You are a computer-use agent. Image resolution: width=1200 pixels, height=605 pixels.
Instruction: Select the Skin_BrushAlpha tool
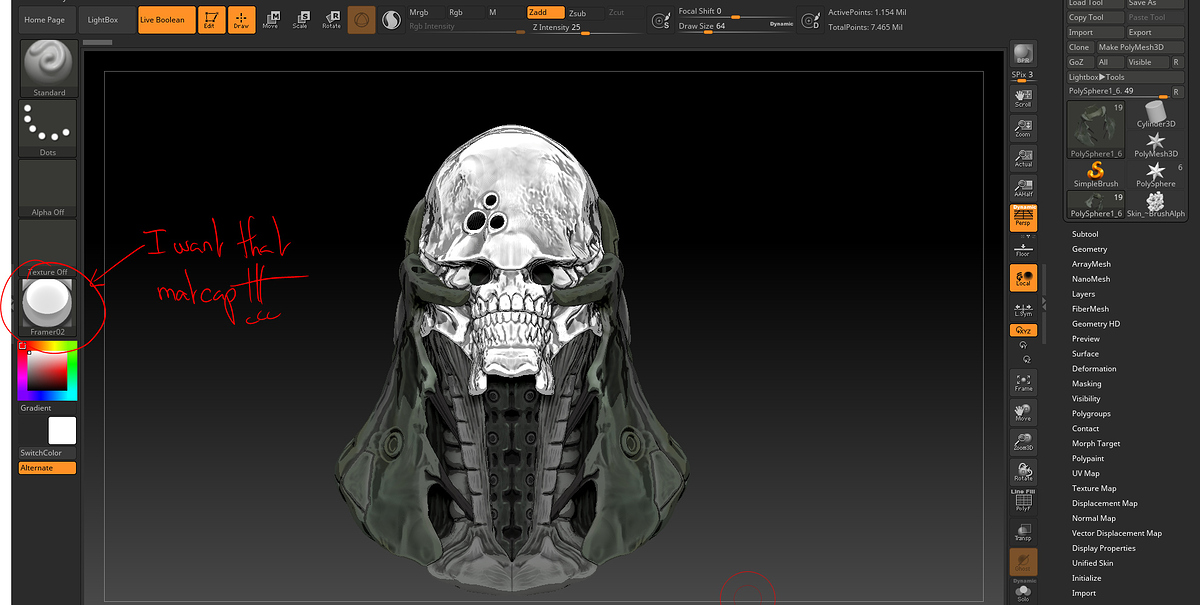(x=1157, y=204)
